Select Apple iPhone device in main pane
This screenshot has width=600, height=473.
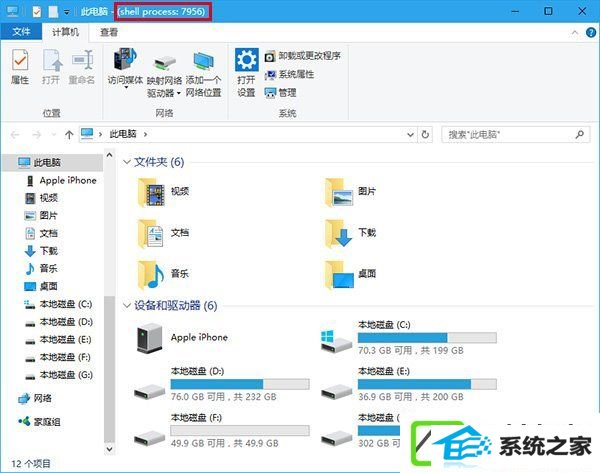tap(182, 338)
